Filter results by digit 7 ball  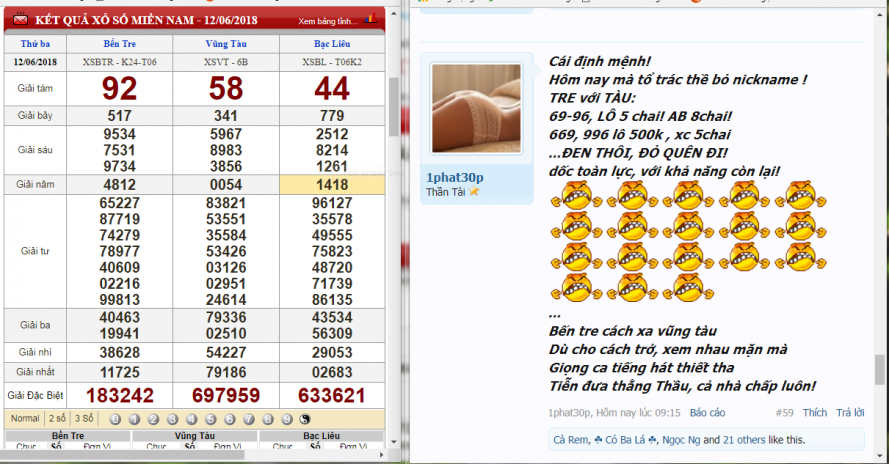coord(248,418)
